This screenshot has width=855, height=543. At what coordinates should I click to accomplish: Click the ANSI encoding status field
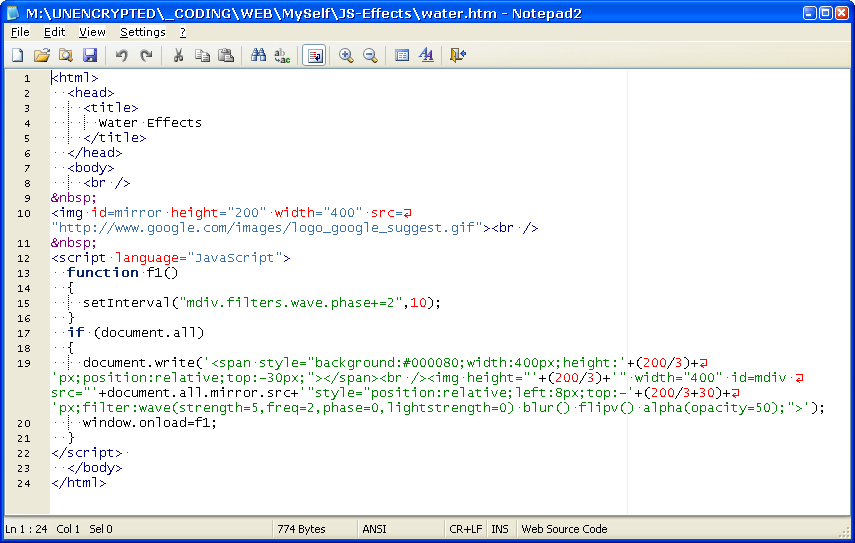click(x=374, y=529)
